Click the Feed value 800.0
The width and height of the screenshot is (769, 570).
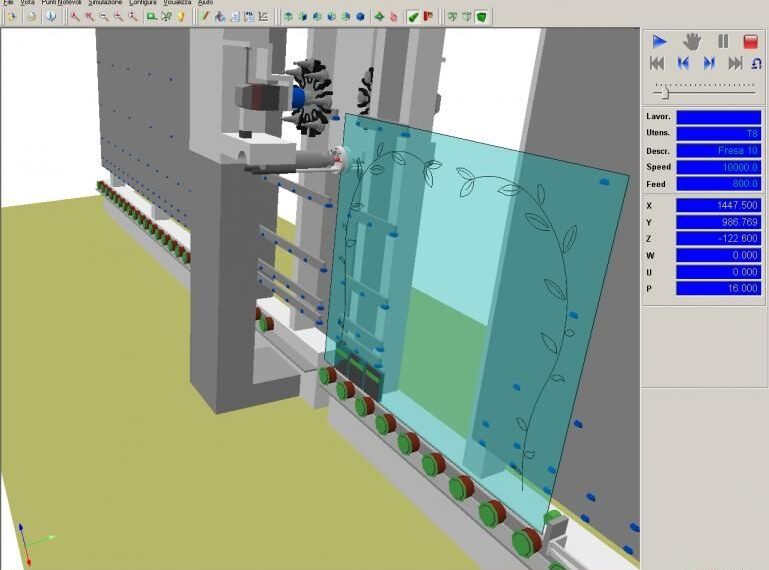pyautogui.click(x=718, y=184)
